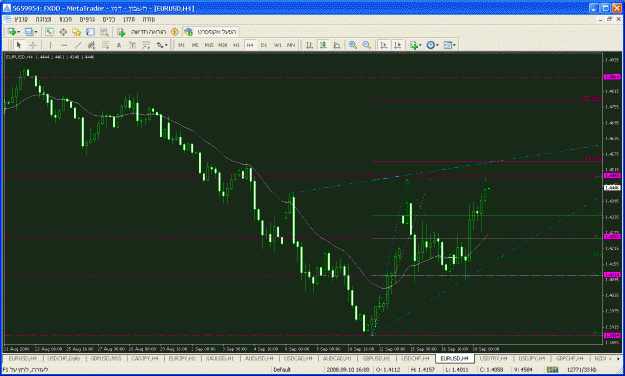
Task: Select the Equidistant Channel tool
Action: pyautogui.click(x=91, y=45)
